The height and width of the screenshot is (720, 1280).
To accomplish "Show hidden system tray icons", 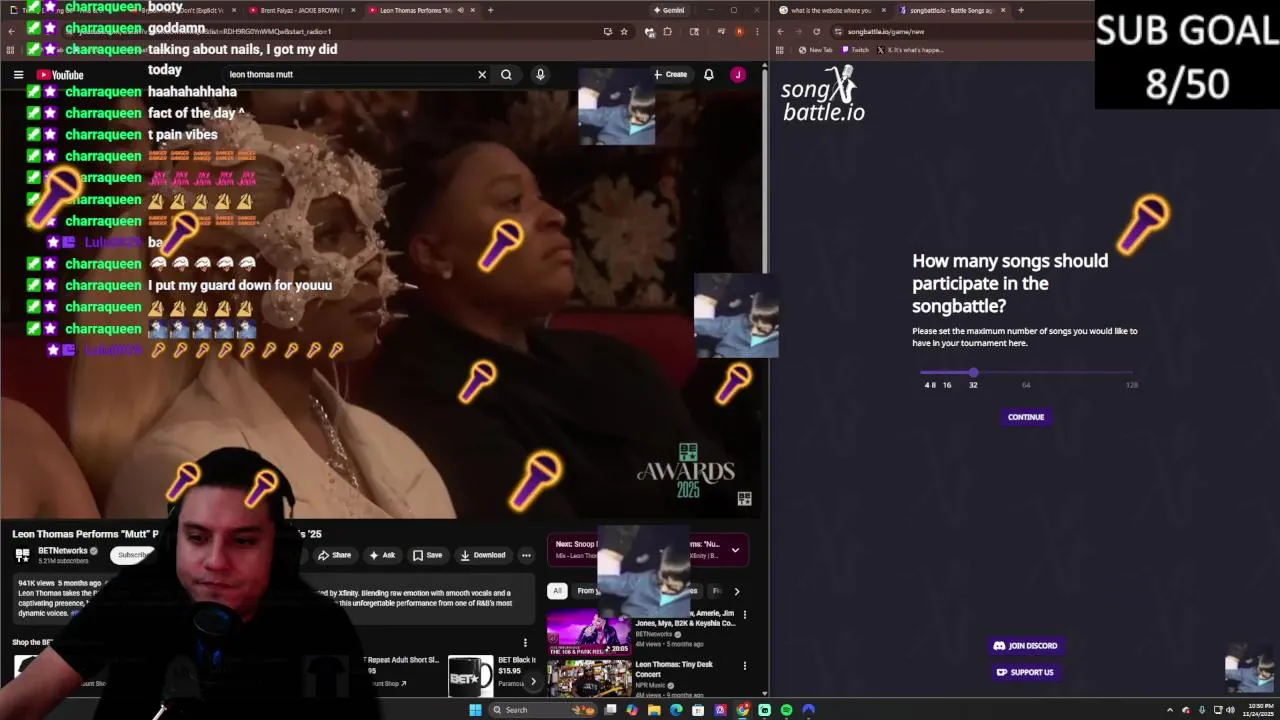I will [1170, 710].
